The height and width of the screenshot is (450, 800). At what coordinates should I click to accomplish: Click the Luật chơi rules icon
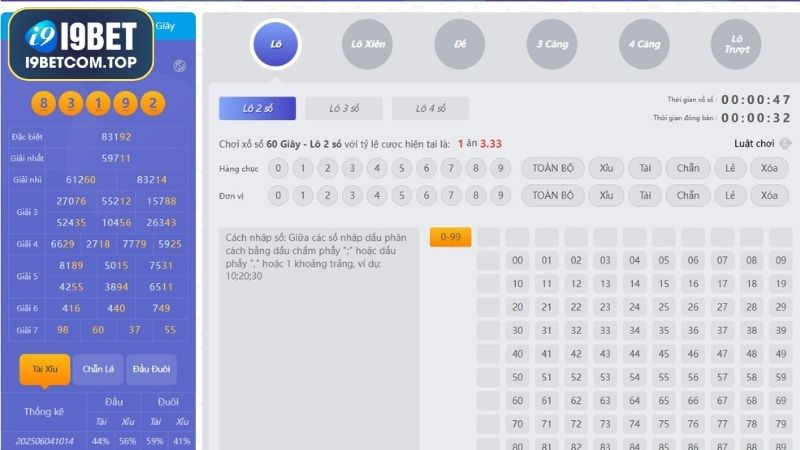pos(785,144)
